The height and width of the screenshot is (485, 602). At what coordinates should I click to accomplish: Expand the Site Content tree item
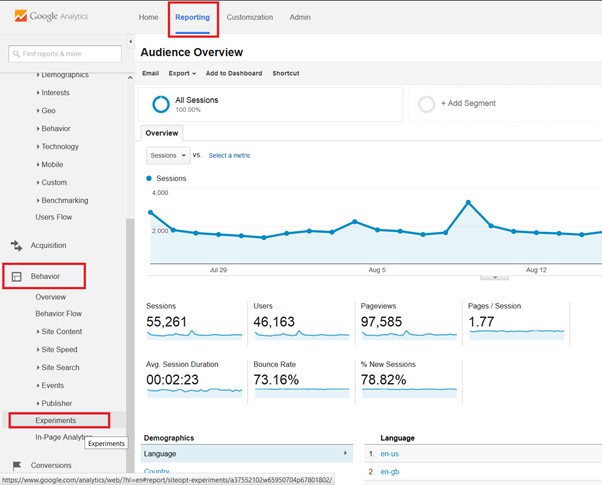pyautogui.click(x=62, y=332)
